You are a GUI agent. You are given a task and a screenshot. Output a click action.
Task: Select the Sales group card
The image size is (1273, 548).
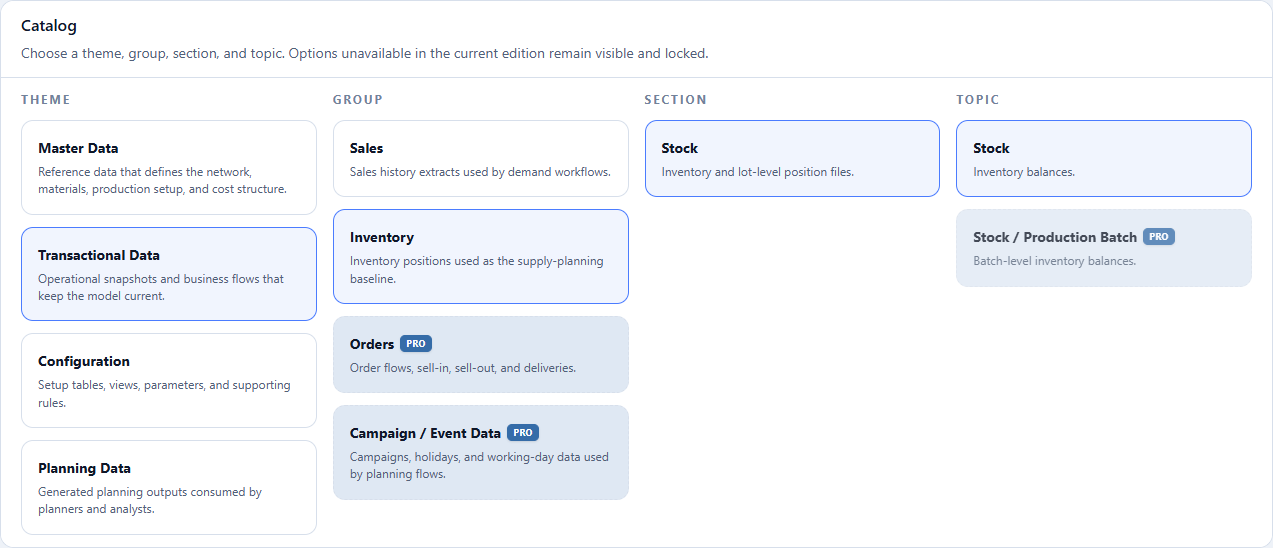point(481,159)
